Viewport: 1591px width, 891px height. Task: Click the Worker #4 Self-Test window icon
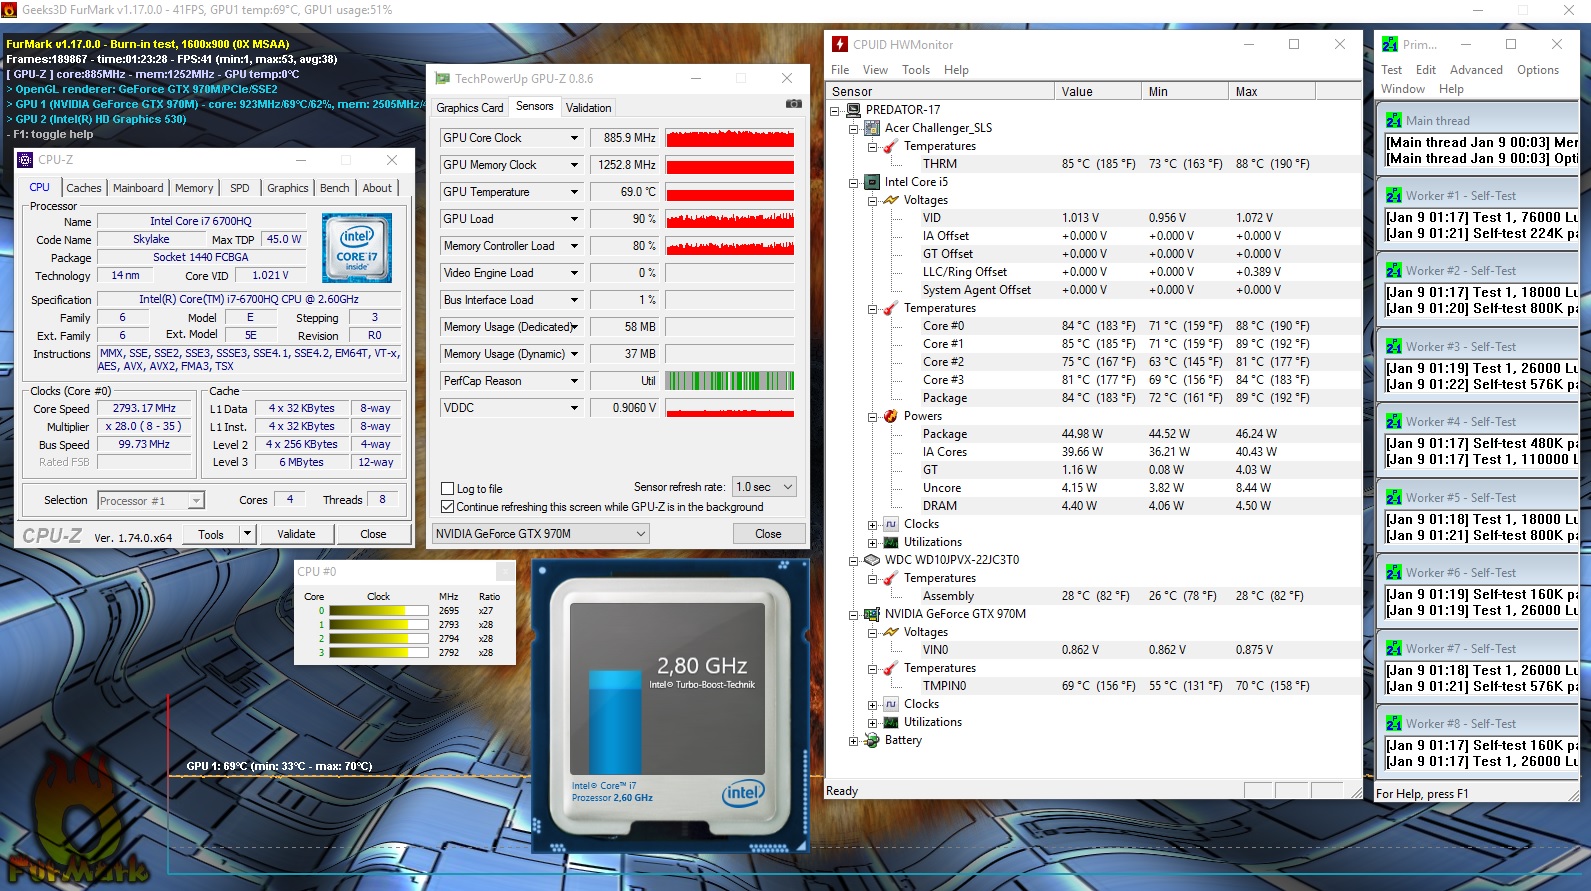(x=1393, y=422)
